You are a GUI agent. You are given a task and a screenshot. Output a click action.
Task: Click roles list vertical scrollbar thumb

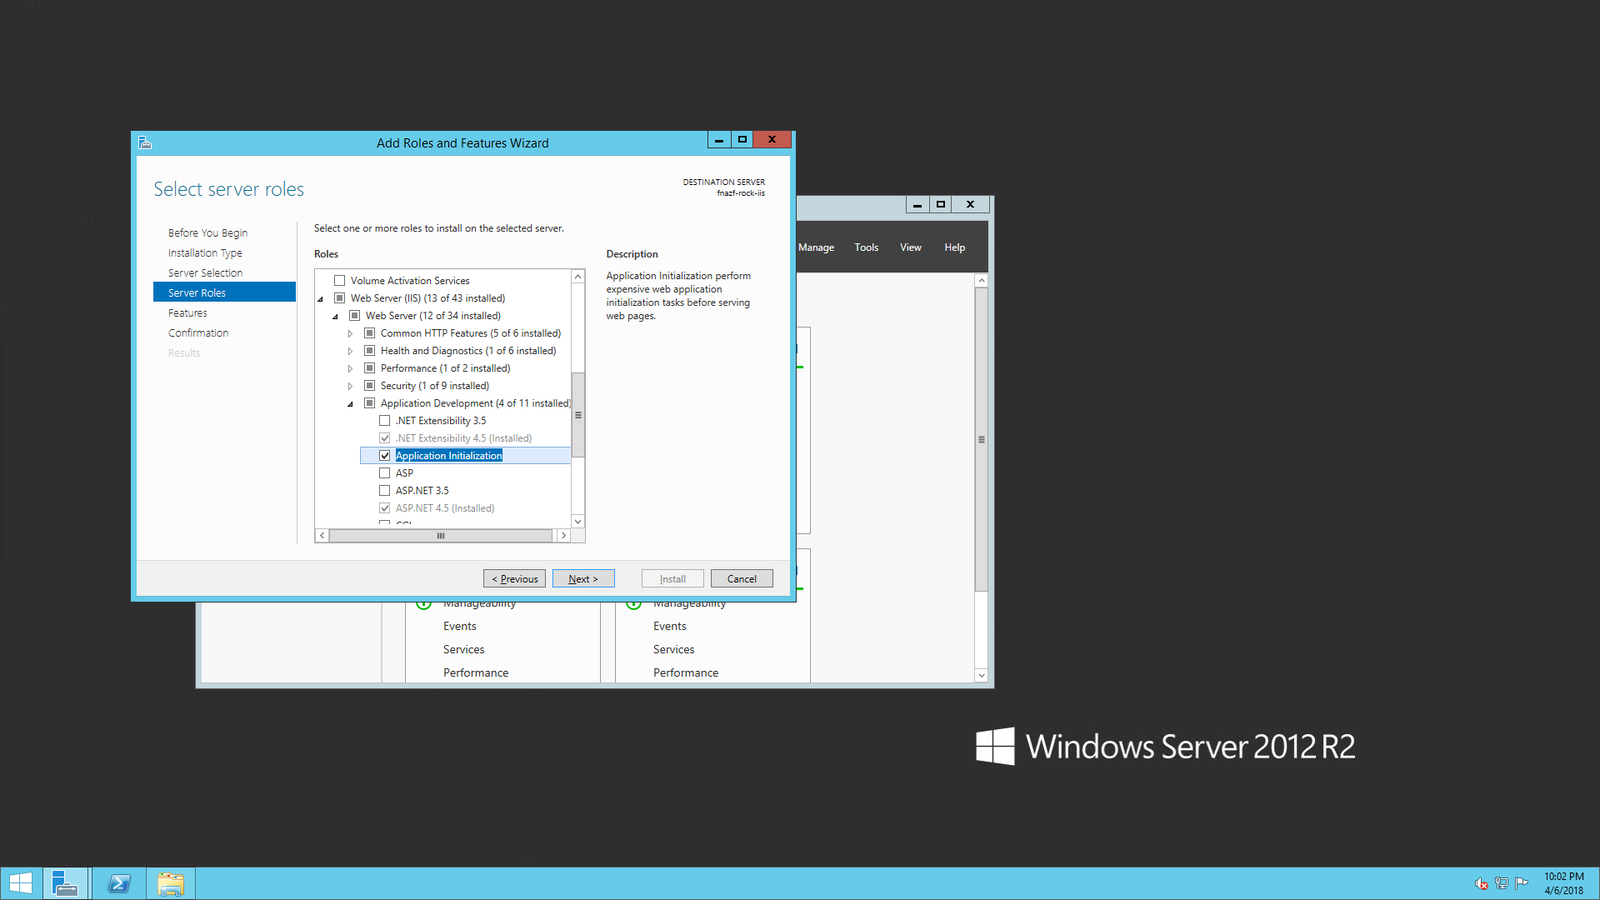click(578, 414)
